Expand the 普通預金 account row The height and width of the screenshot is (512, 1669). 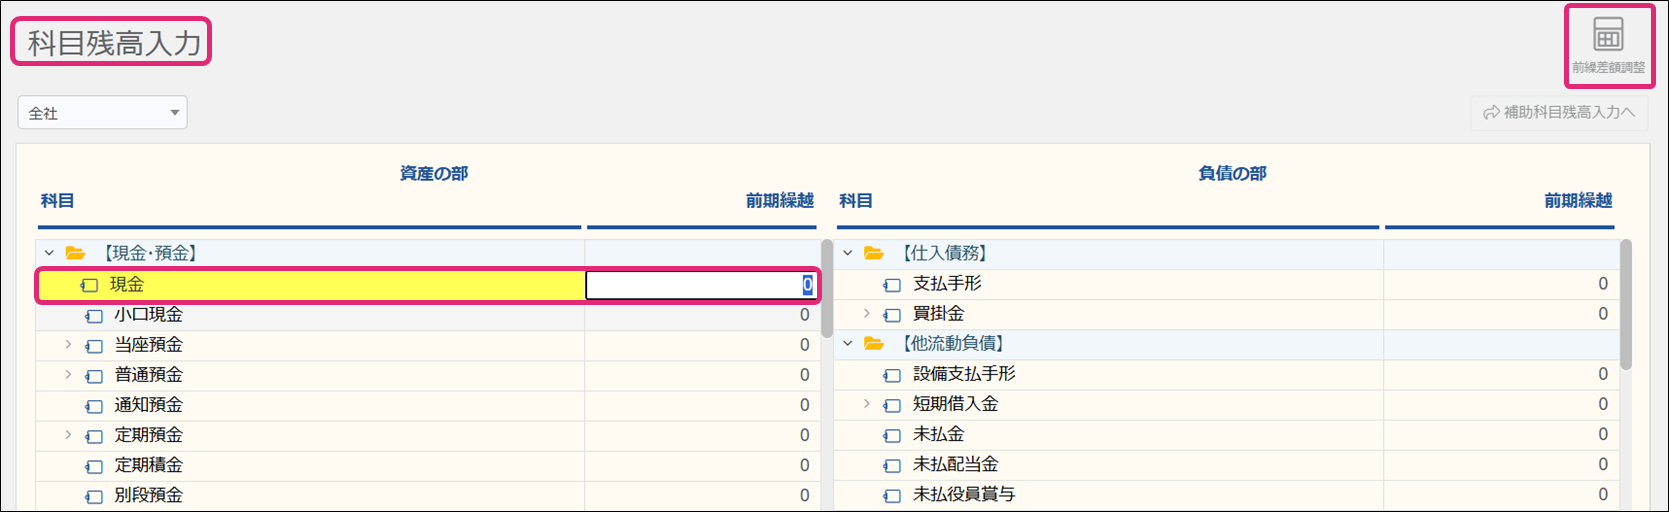(68, 375)
